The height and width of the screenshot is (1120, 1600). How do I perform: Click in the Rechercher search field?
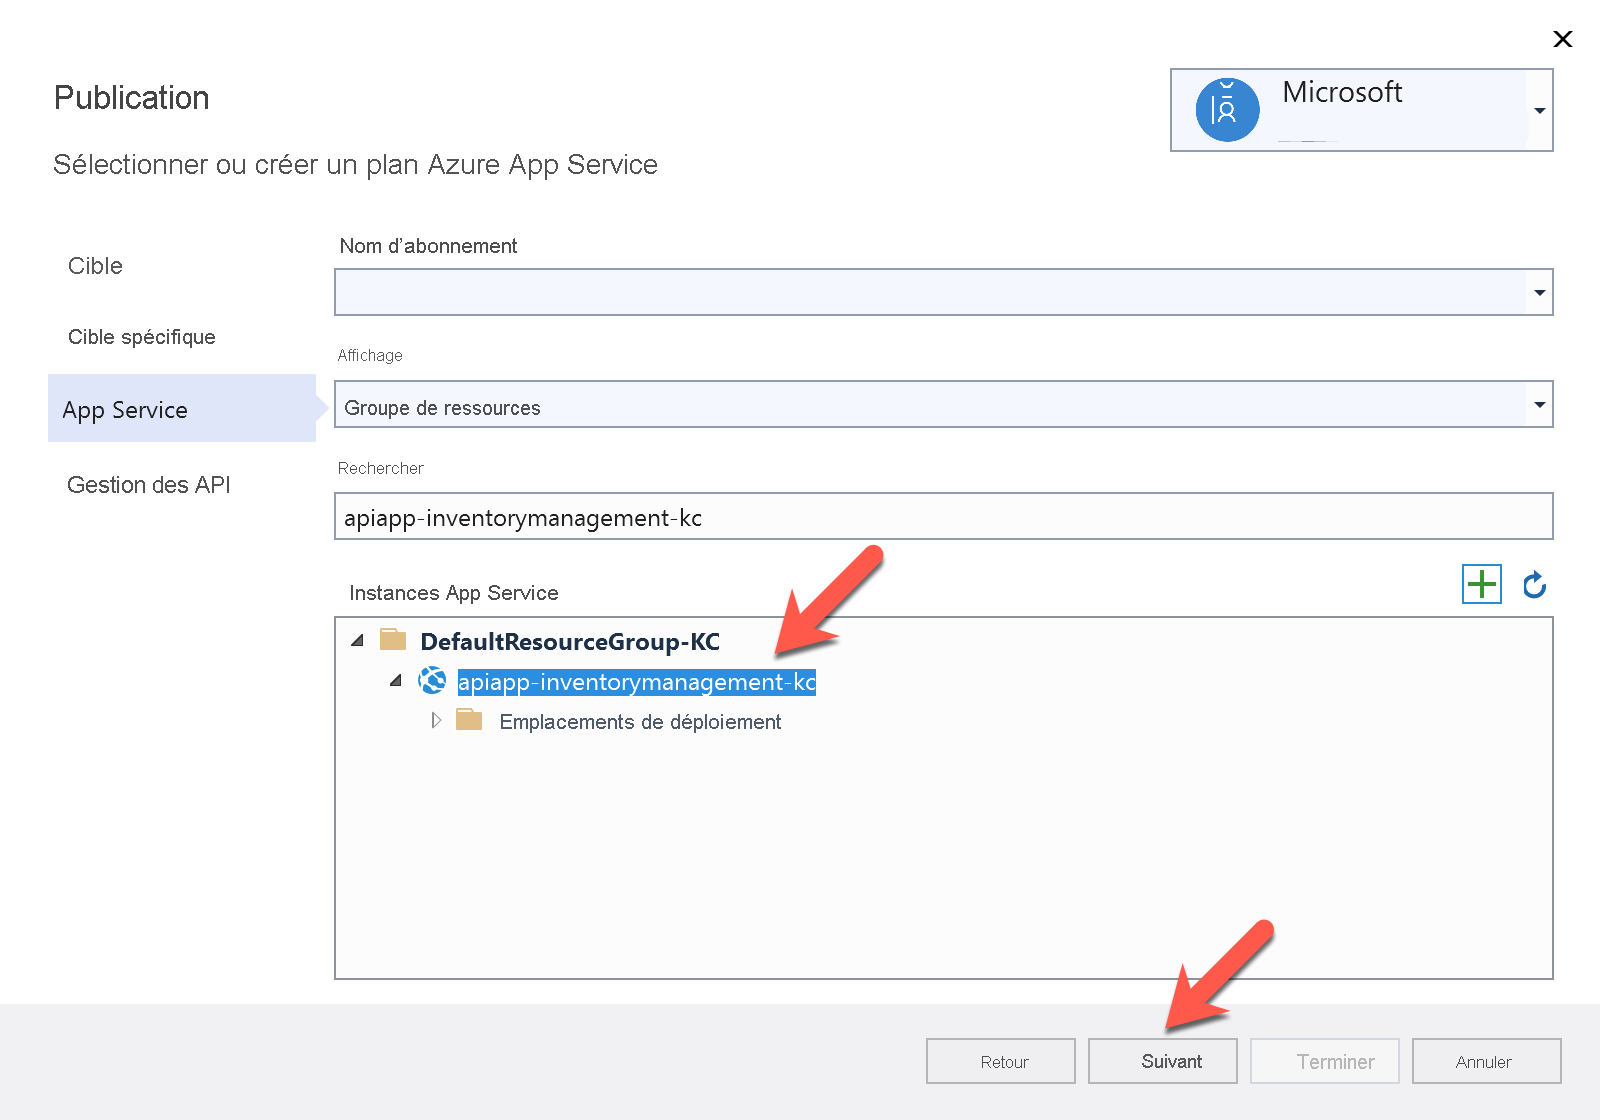[x=942, y=517]
